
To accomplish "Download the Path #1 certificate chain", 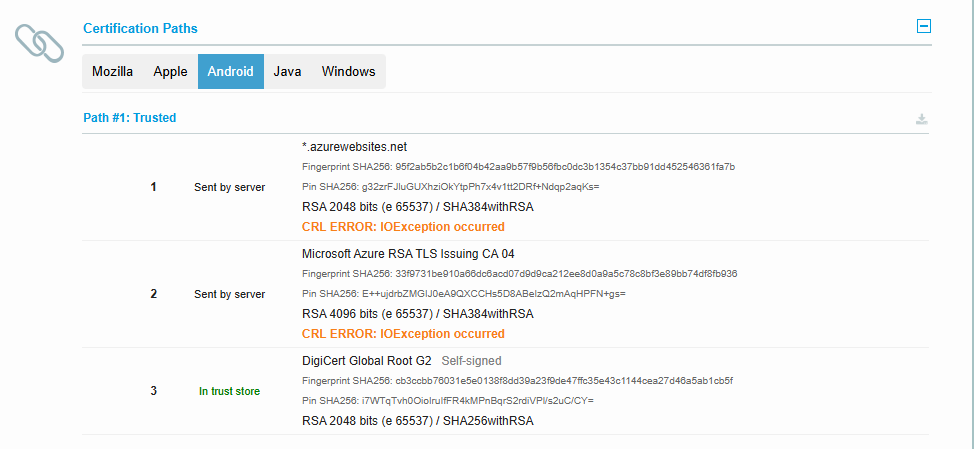I will [x=922, y=119].
